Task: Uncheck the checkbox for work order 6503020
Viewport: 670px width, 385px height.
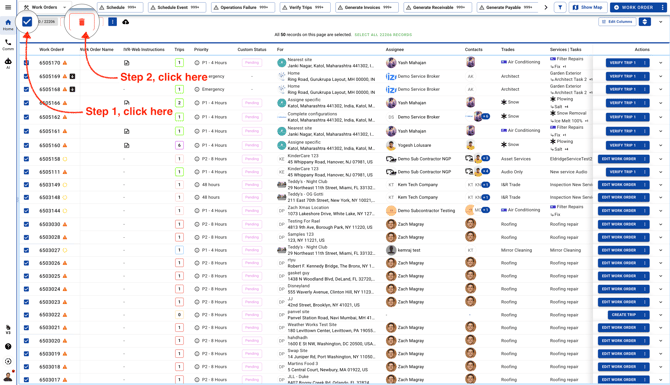Action: 26,341
